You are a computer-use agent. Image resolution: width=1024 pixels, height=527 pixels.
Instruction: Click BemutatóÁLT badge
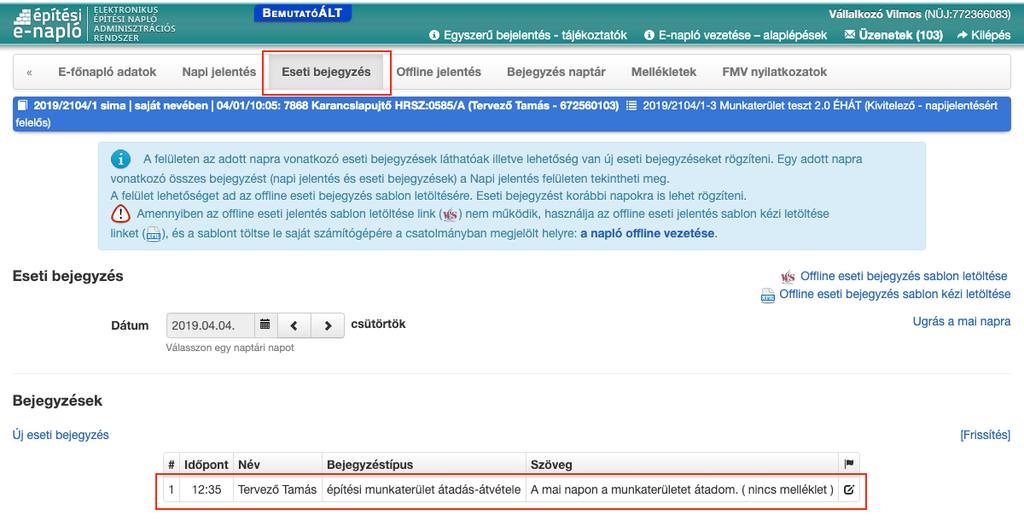302,13
